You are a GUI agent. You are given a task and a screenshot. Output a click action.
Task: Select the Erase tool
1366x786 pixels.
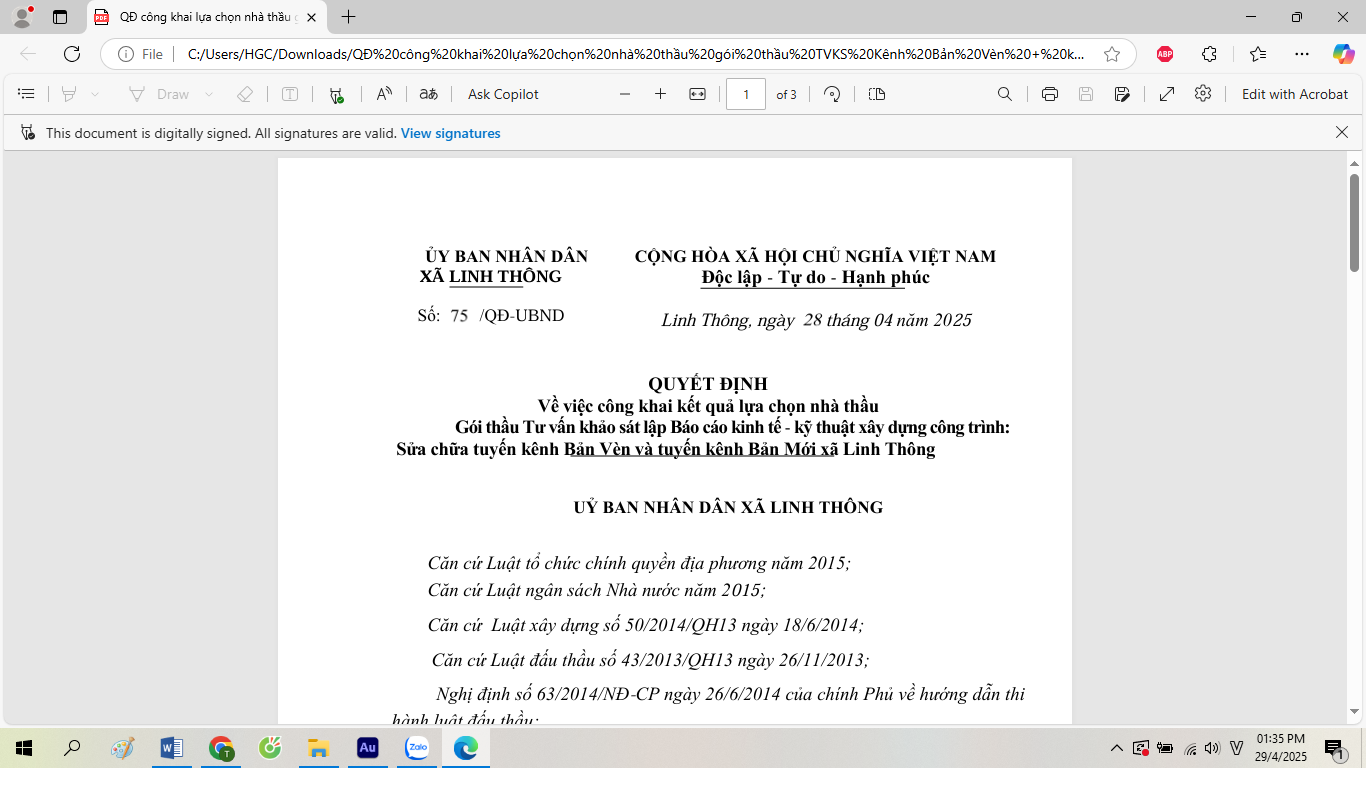click(x=245, y=94)
